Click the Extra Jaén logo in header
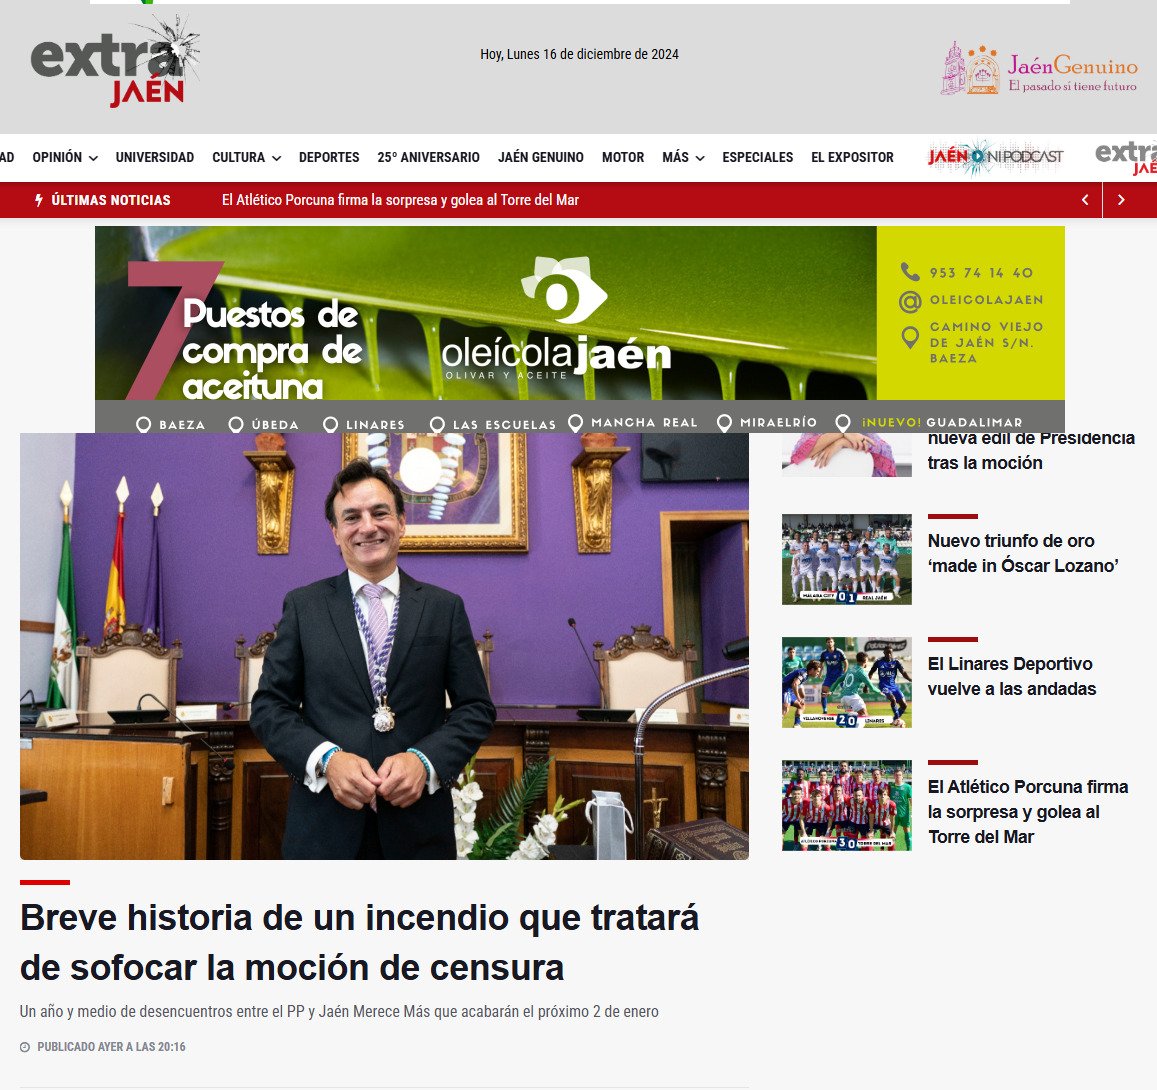Viewport: 1157px width, 1090px height. (x=113, y=64)
